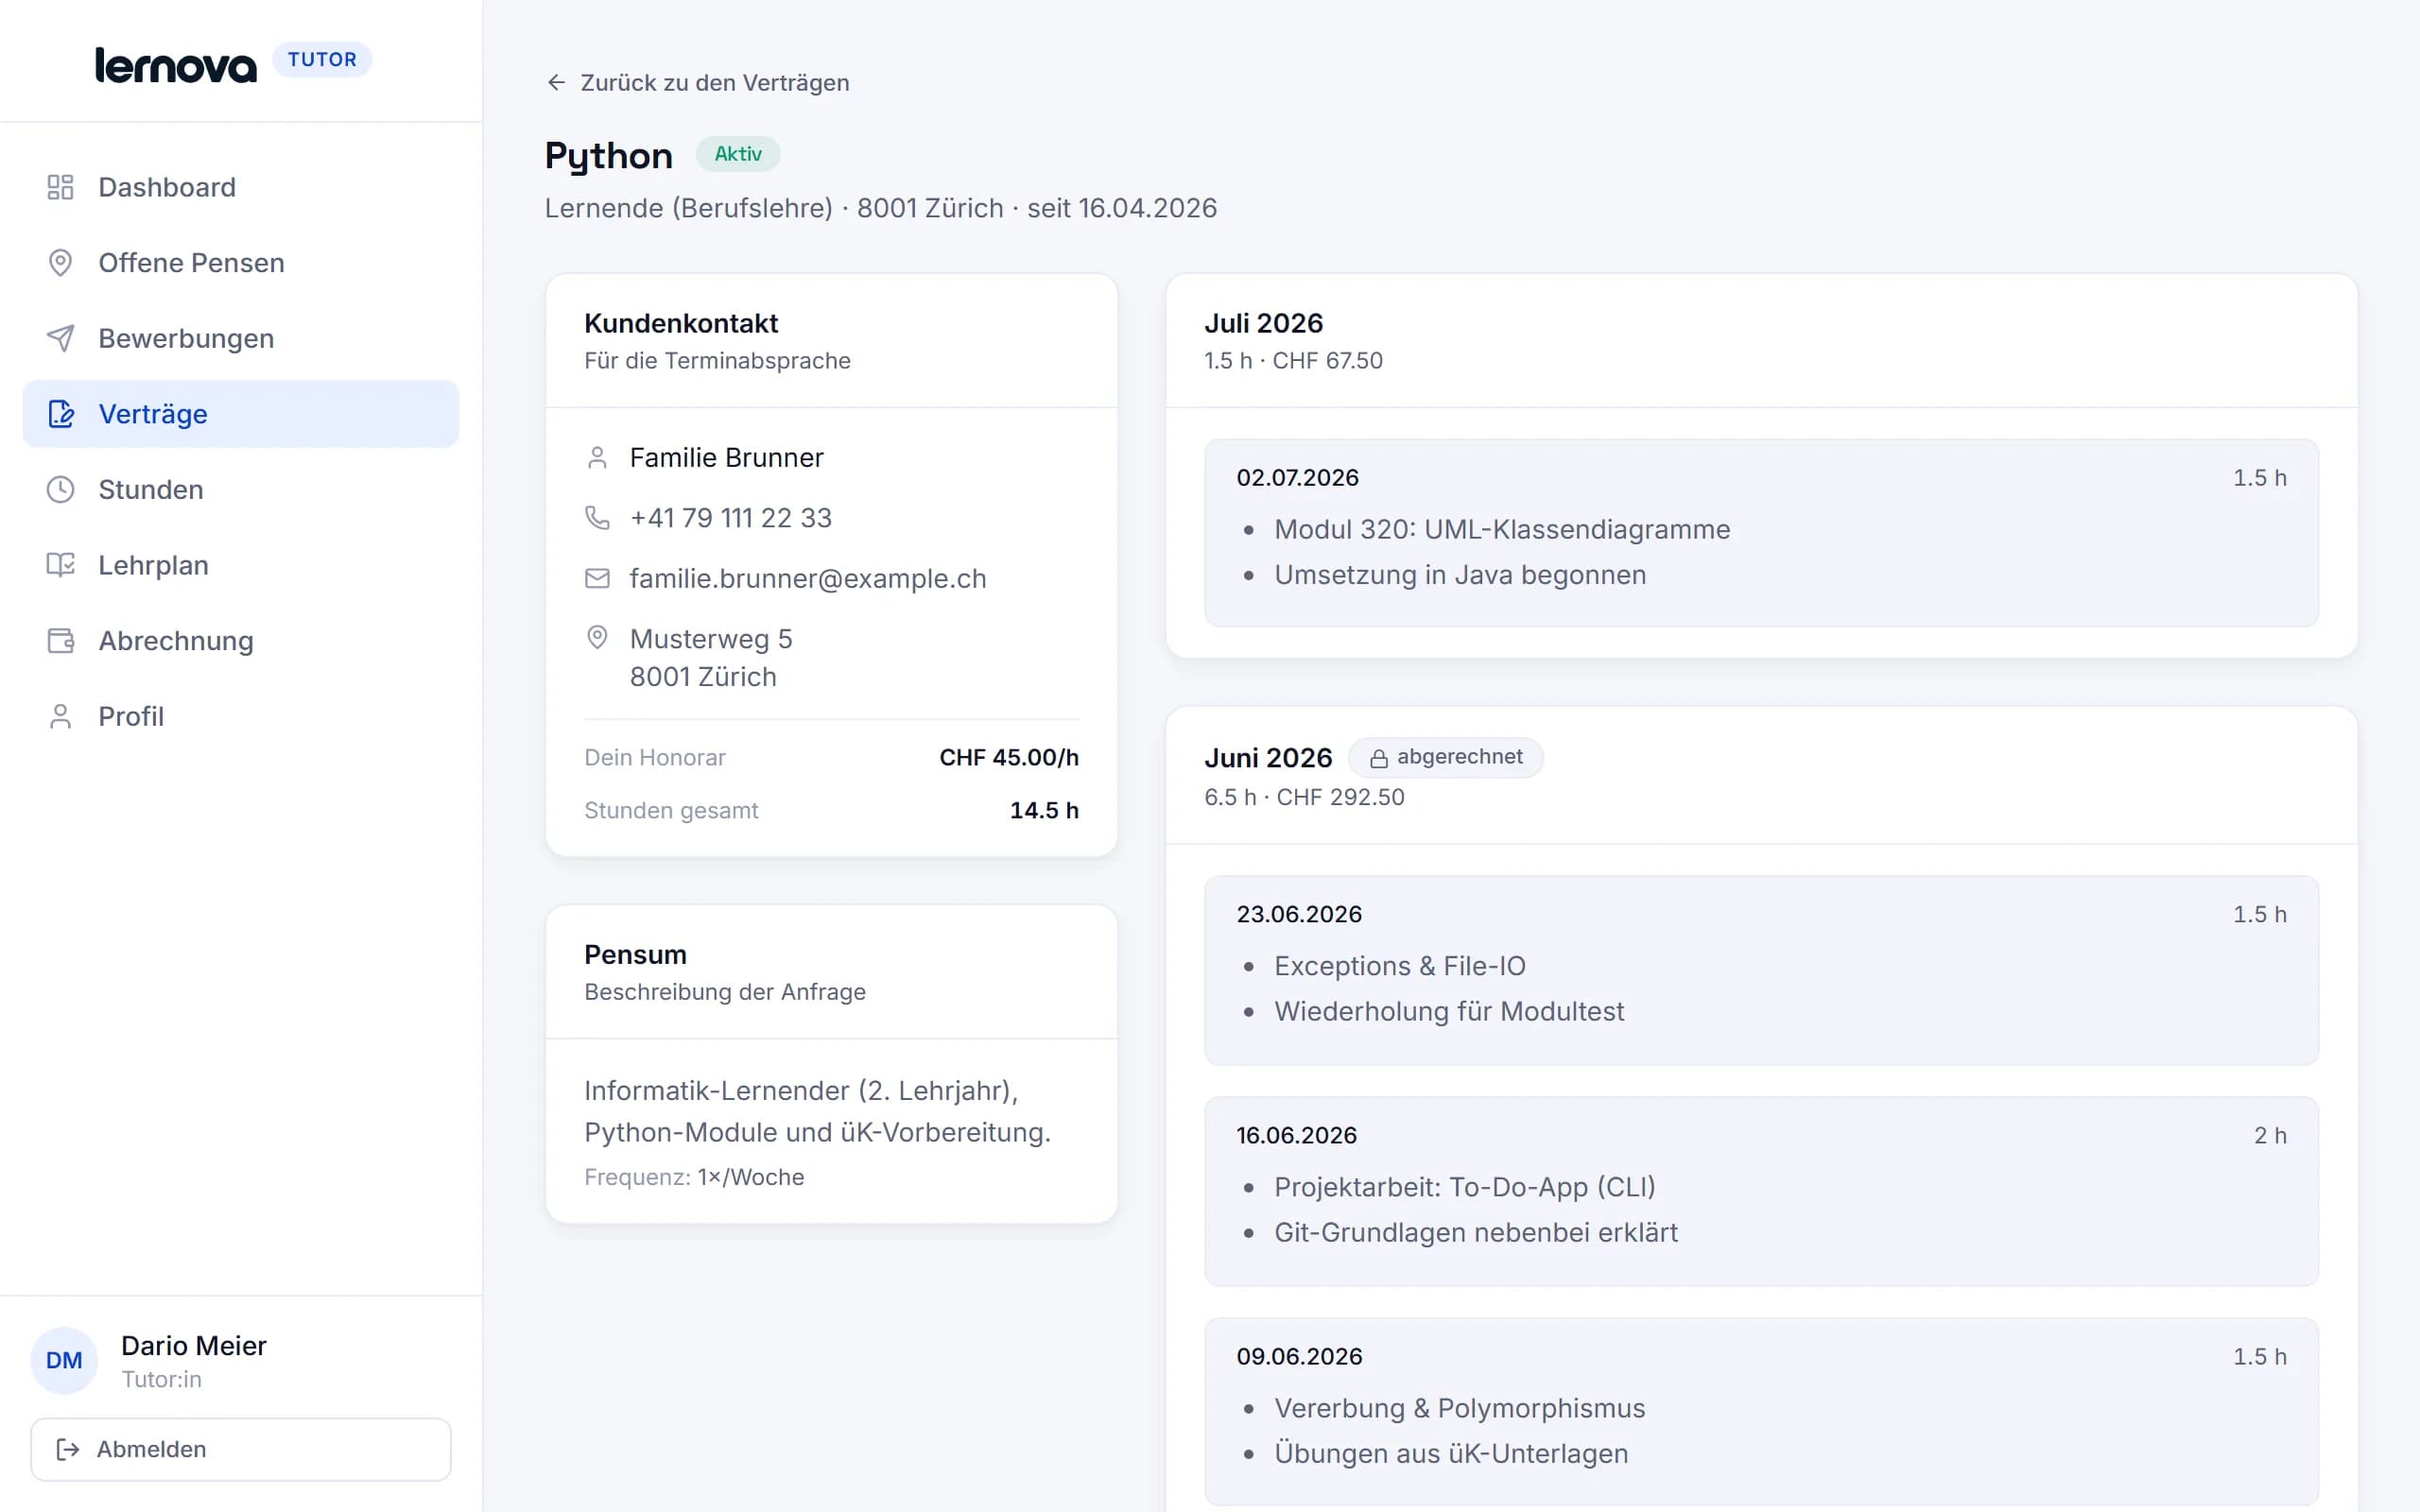The image size is (2420, 1512).
Task: Click the email familie.brunner@example.ch
Action: pos(808,578)
